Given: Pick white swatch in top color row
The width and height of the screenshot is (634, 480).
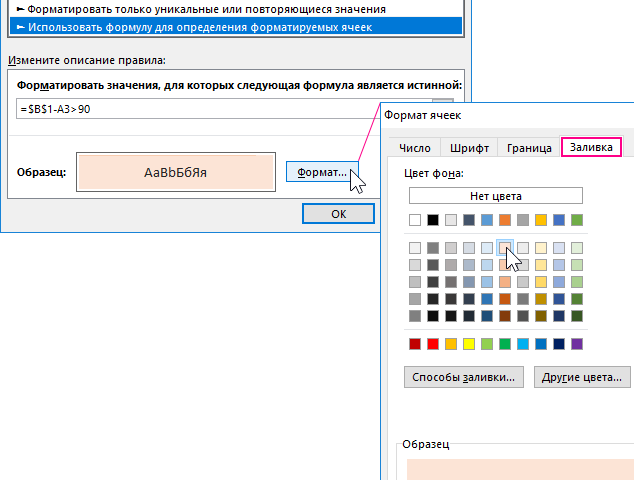Looking at the screenshot, I should tap(415, 220).
